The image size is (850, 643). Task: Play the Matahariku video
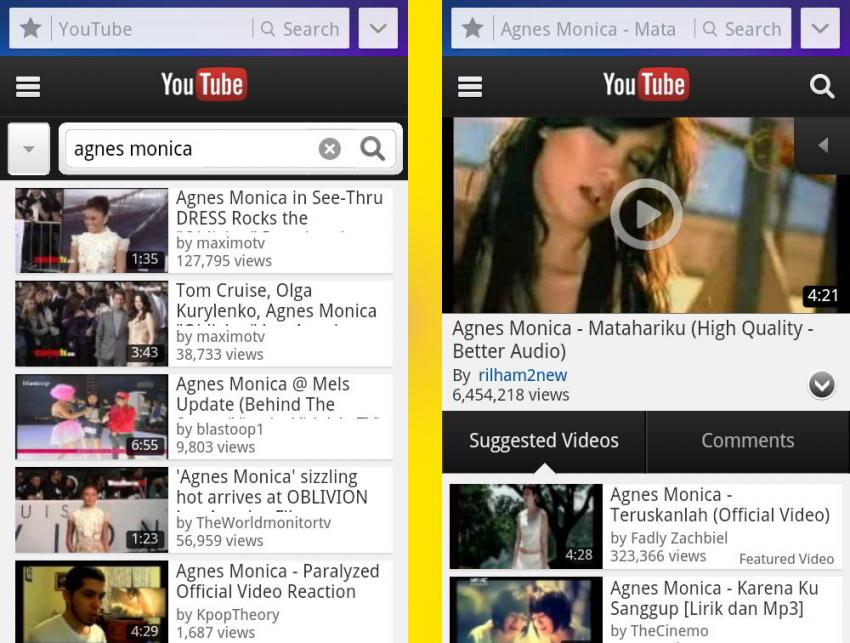pyautogui.click(x=646, y=214)
